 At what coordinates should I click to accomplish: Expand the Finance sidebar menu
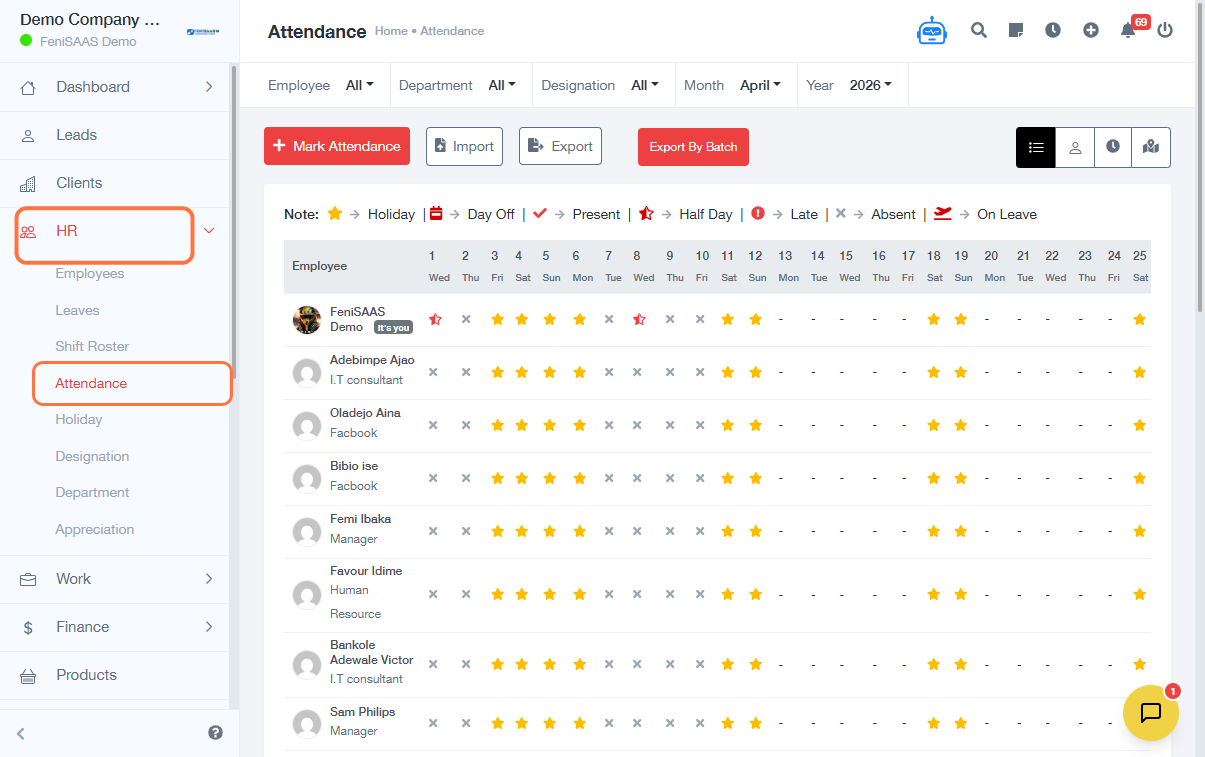(x=118, y=627)
